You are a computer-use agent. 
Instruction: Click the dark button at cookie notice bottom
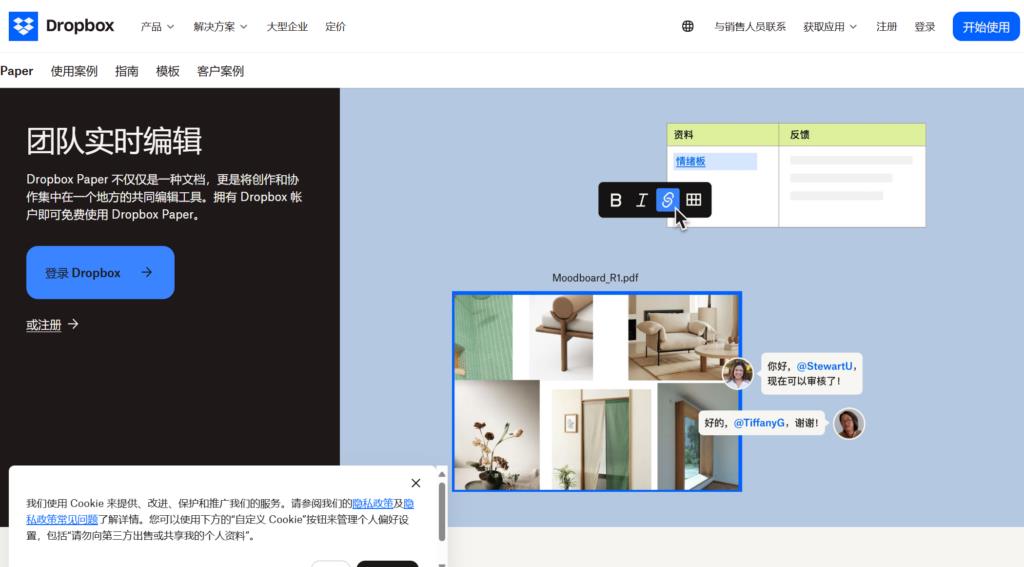point(387,563)
